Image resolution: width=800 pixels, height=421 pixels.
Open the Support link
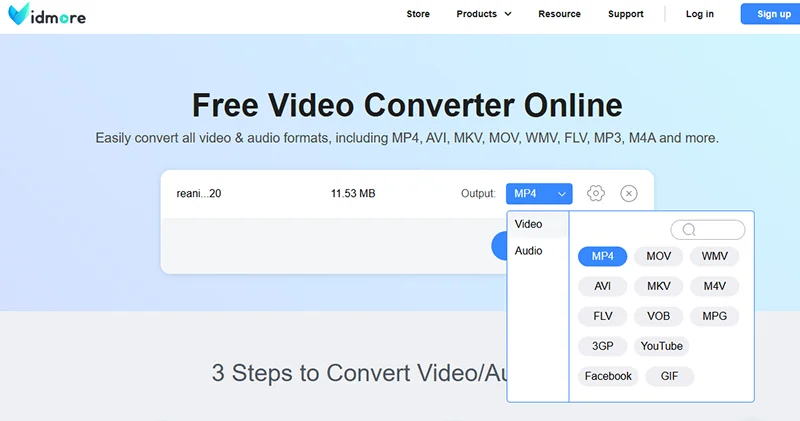[626, 14]
